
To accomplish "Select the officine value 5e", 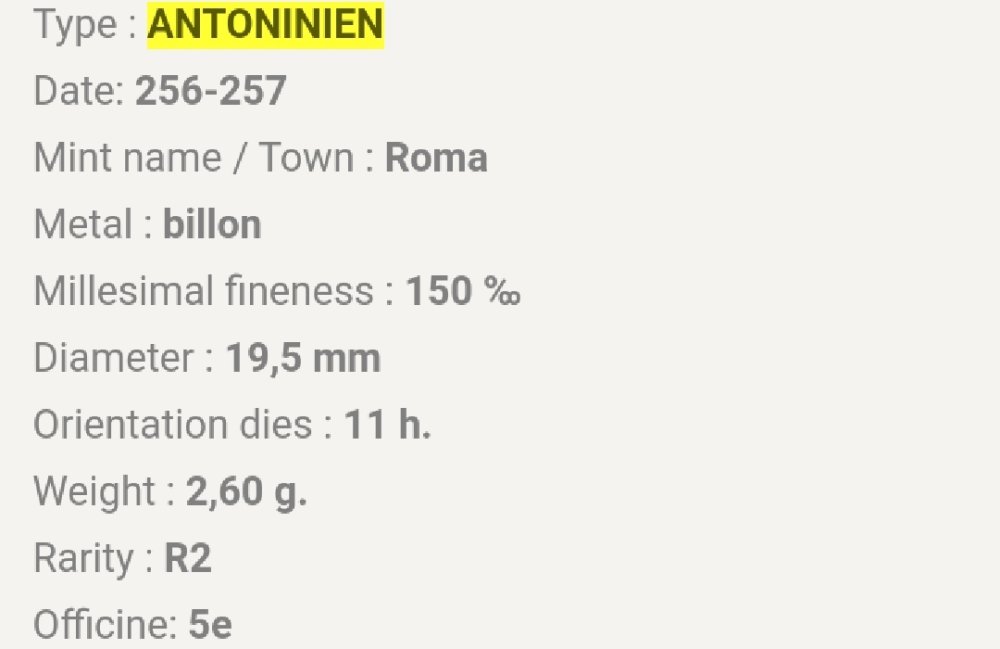I will pos(210,625).
